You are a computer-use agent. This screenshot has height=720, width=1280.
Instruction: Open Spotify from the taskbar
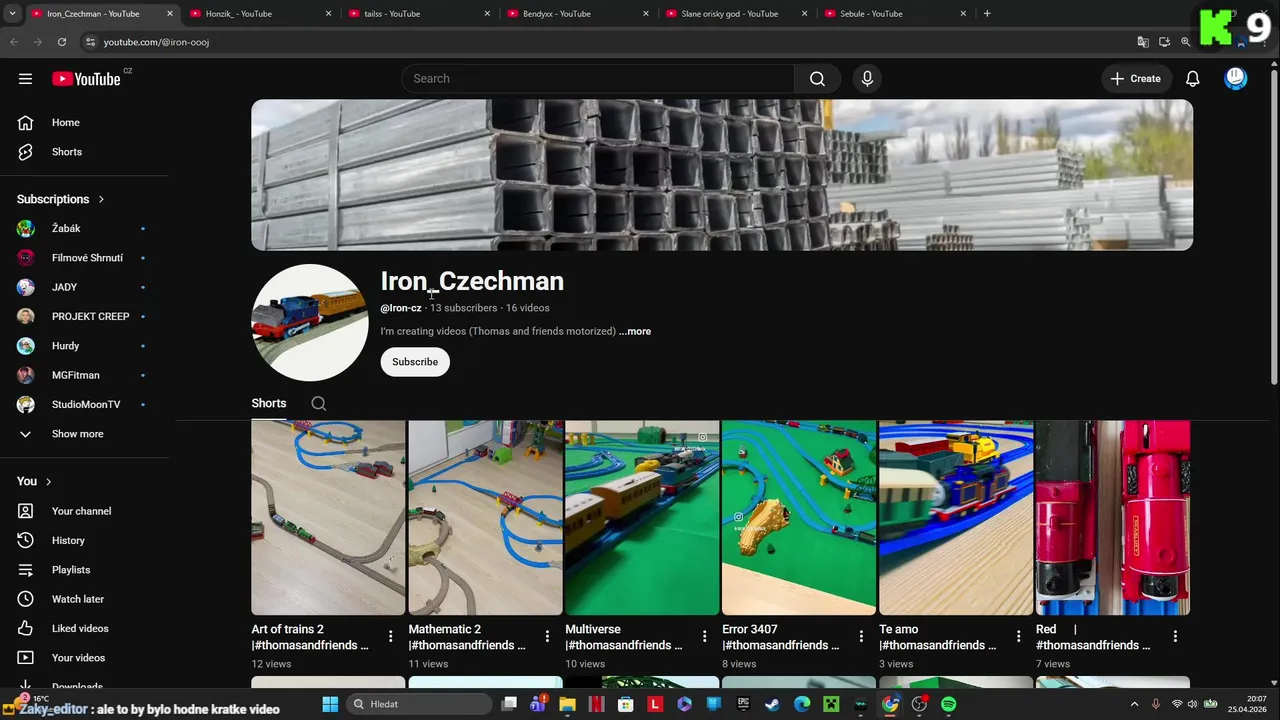point(948,704)
